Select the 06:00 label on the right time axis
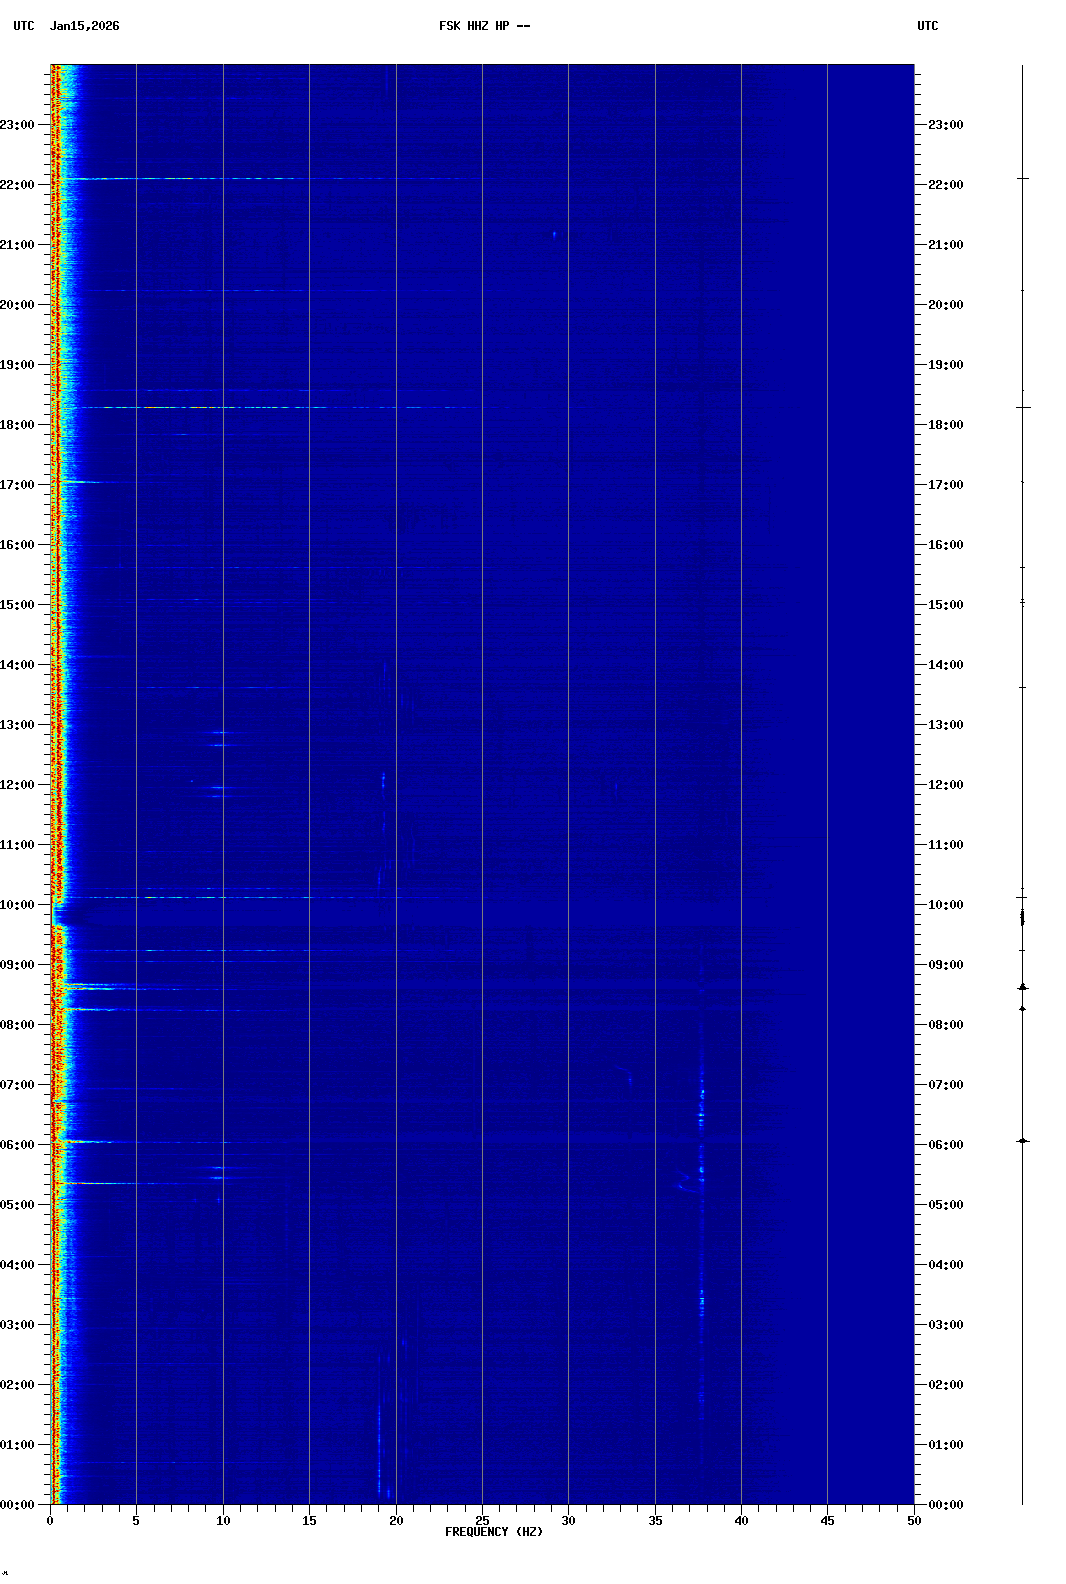Viewport: 1066px width, 1584px height. coord(945,1145)
